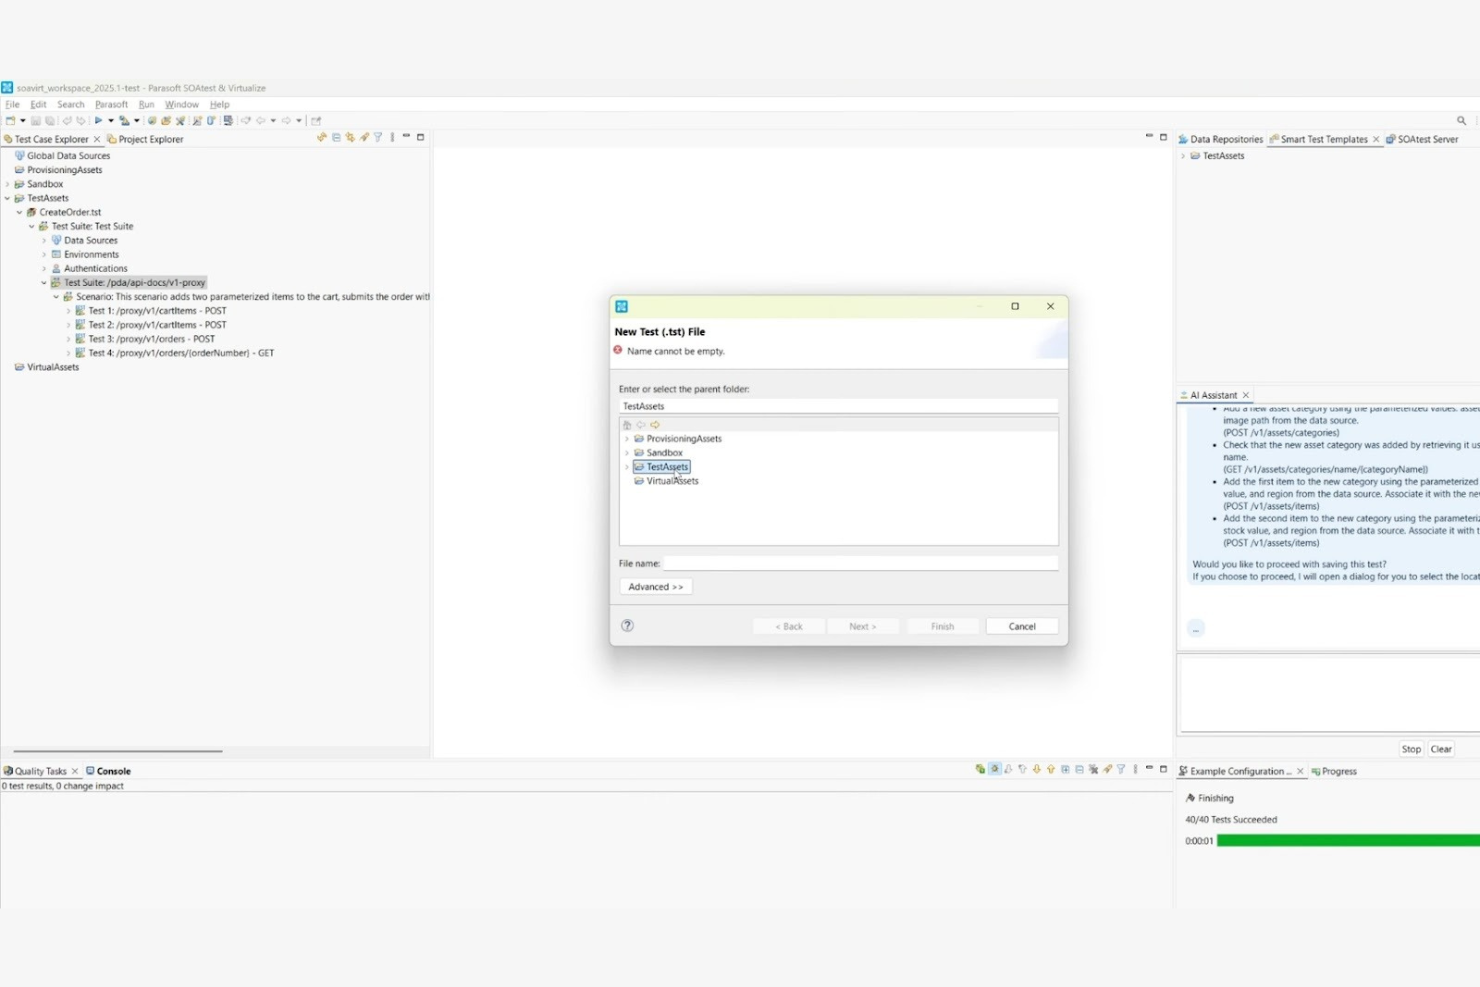The height and width of the screenshot is (987, 1480).
Task: Apply the filter icon in Test Case Explorer
Action: point(378,138)
